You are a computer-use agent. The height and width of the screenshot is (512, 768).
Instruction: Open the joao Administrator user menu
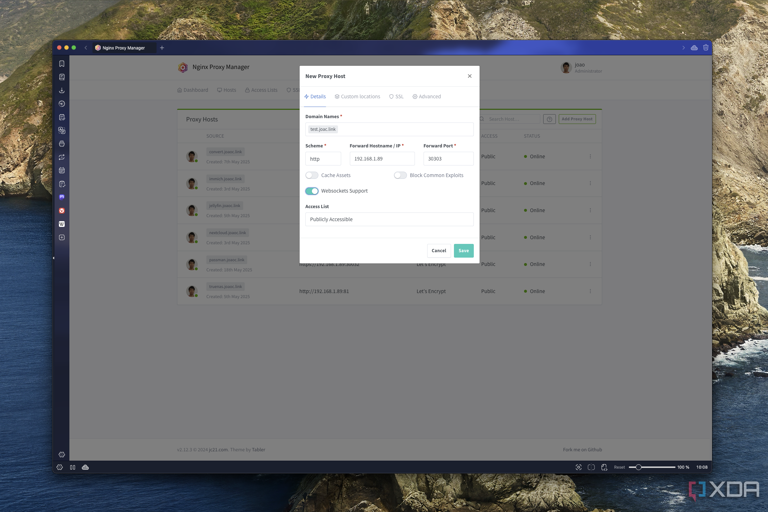pos(581,68)
